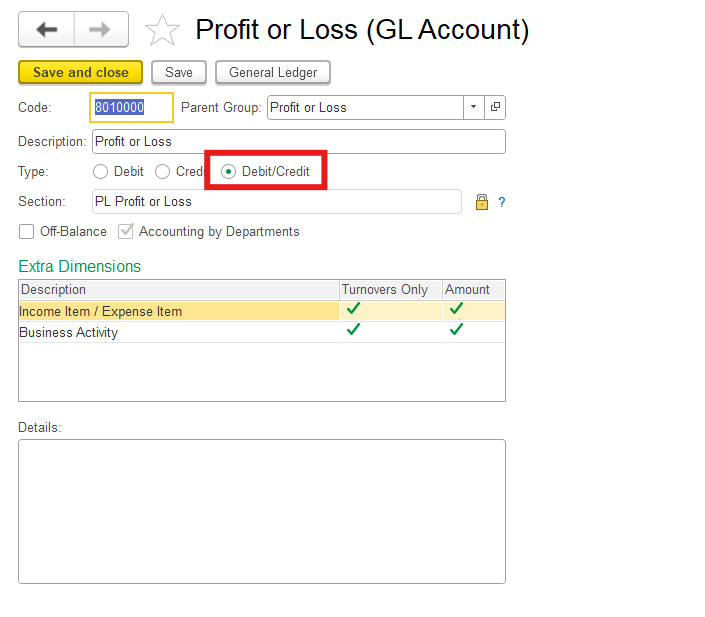Enable the Off-Balance checkbox
Viewport: 705px width, 617px height.
27,232
